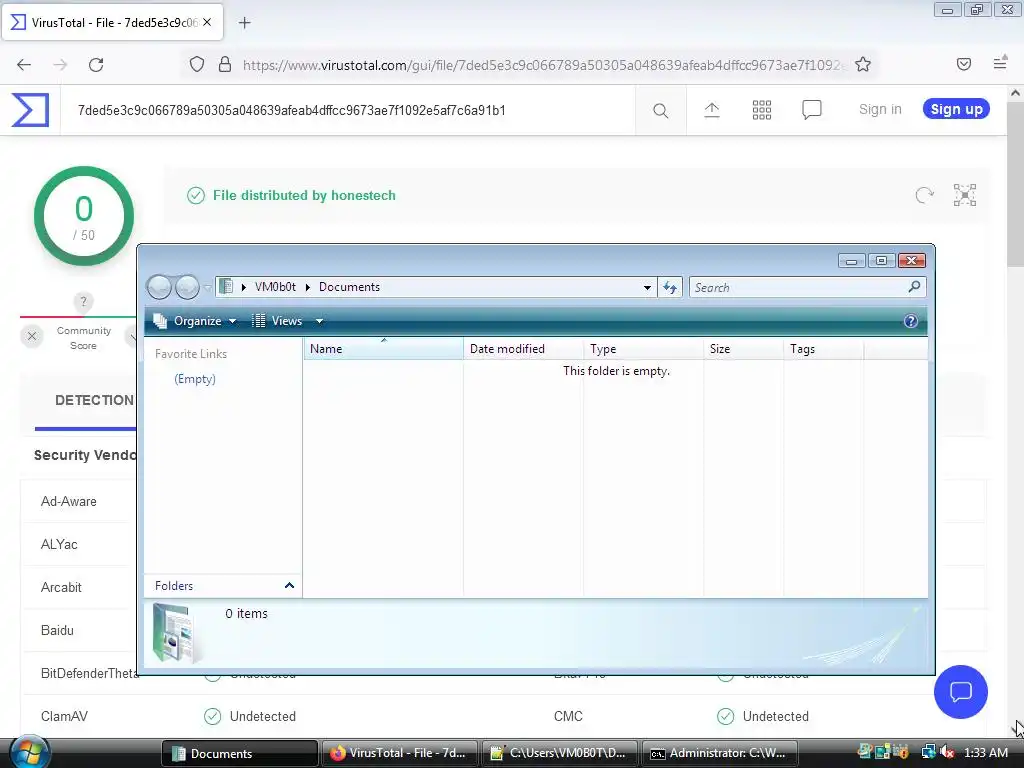This screenshot has height=768, width=1024.
Task: Sort by the Tags column header
Action: [824, 349]
